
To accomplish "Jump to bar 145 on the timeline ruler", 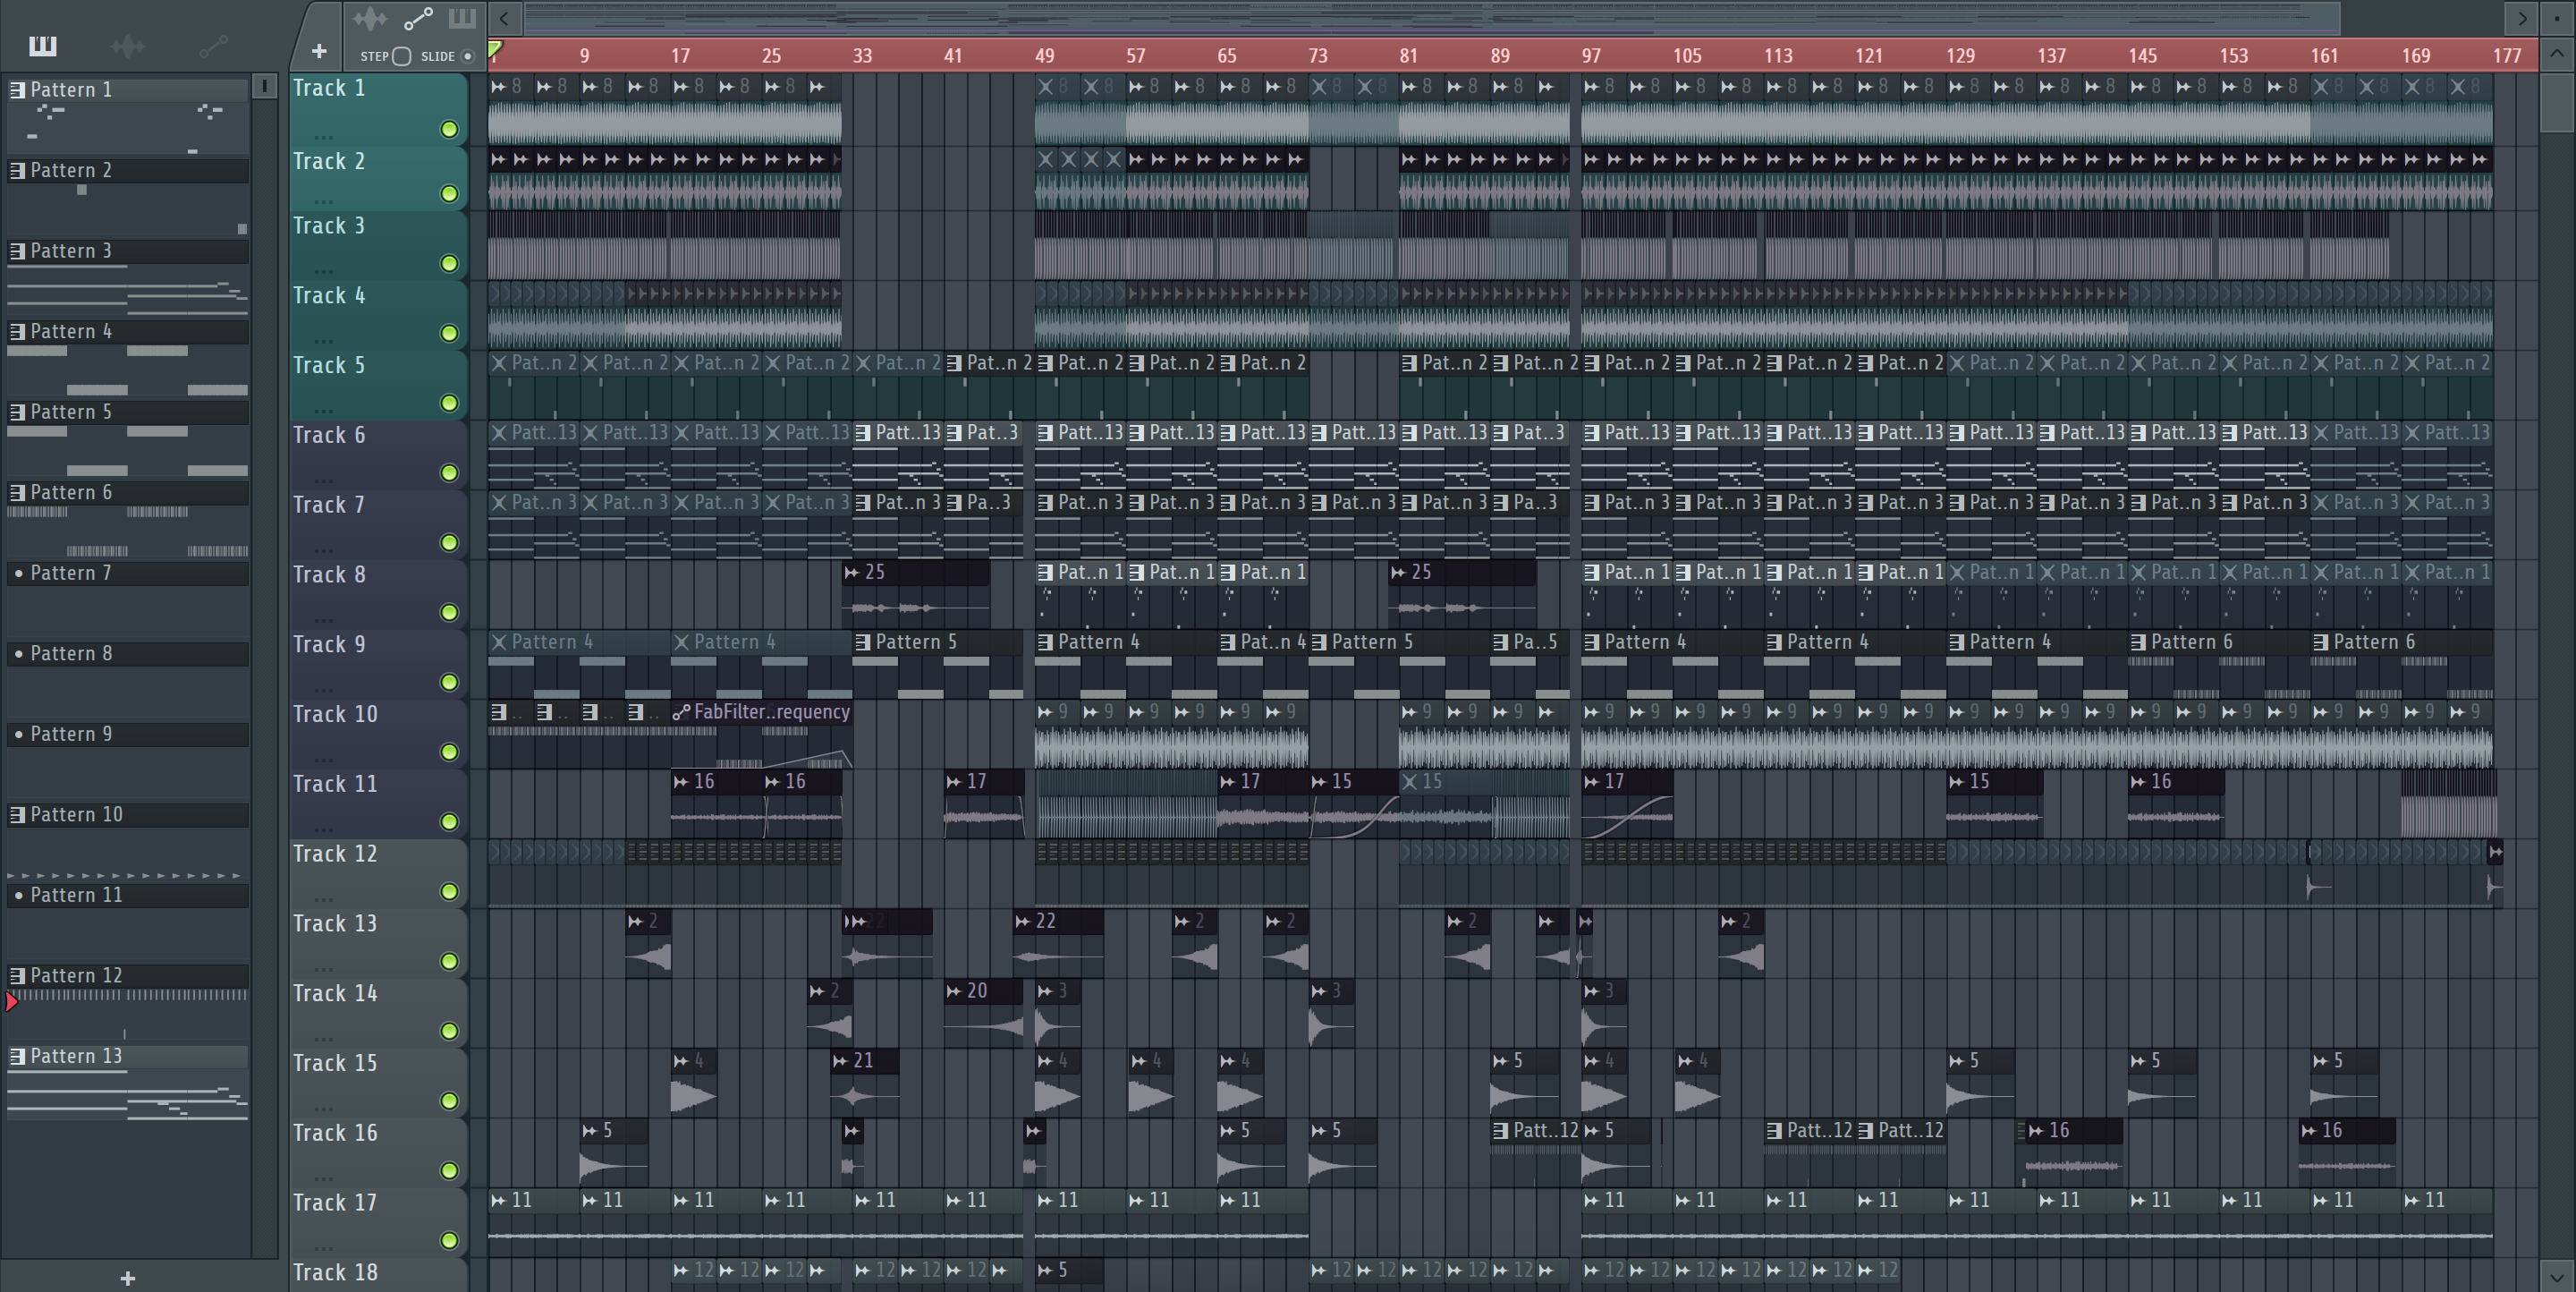I will [2142, 56].
